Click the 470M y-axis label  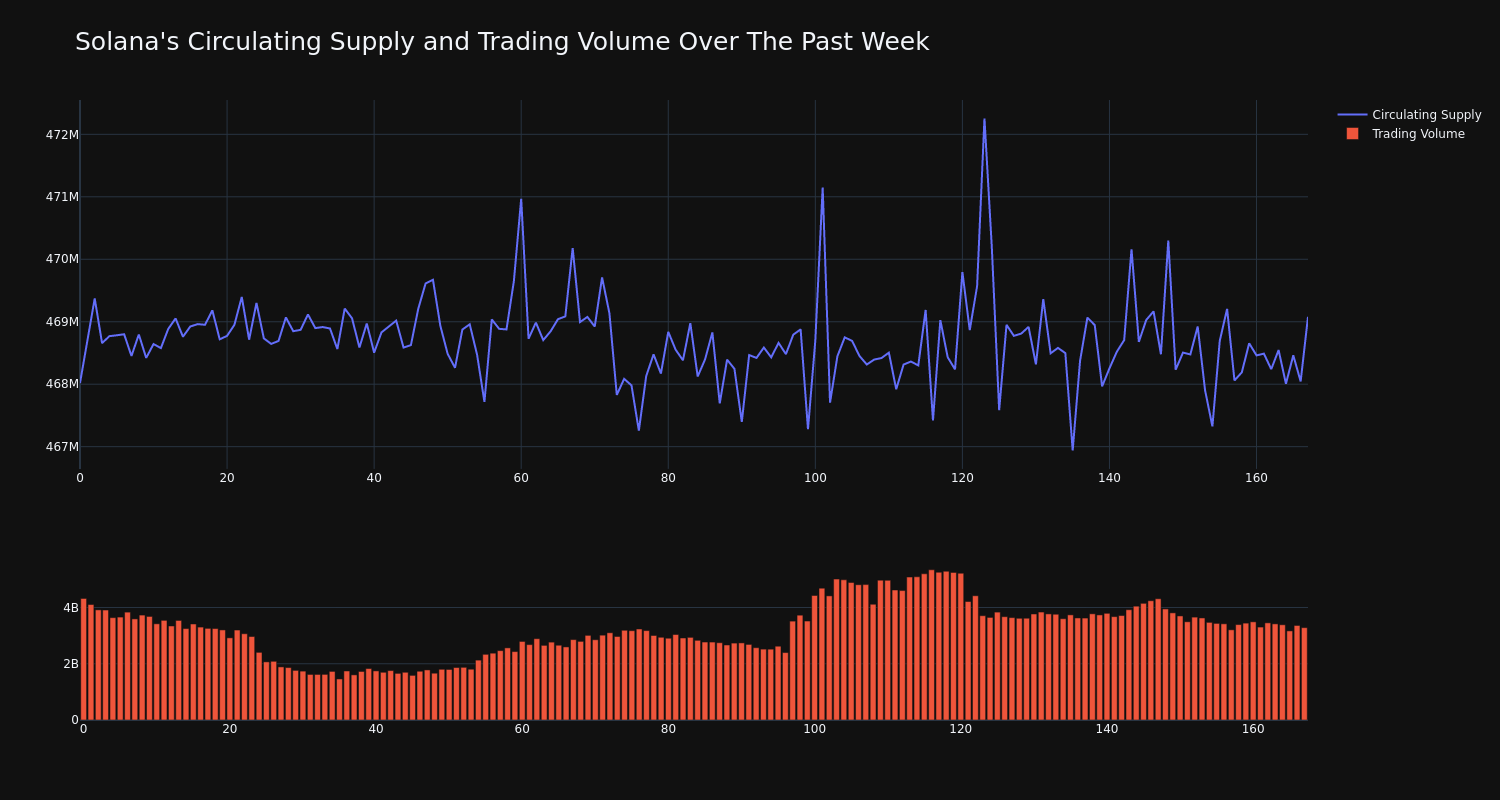coord(62,259)
